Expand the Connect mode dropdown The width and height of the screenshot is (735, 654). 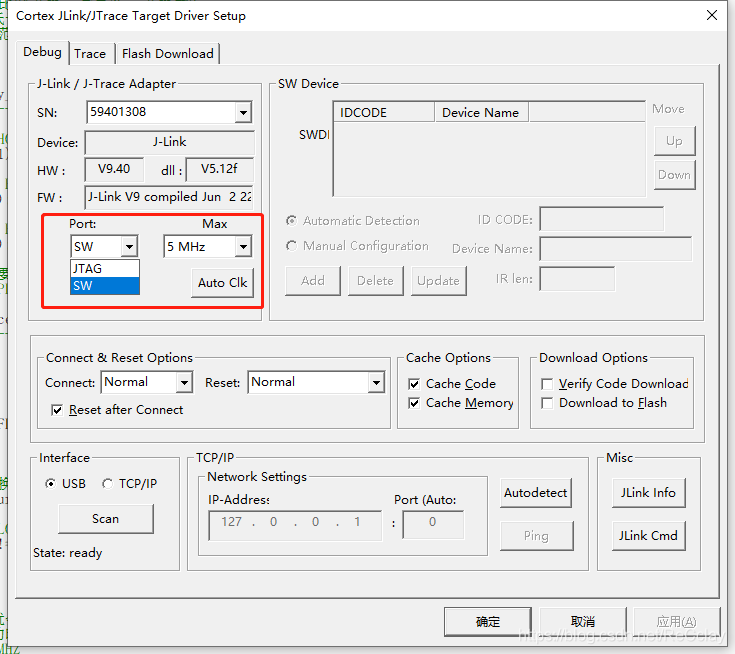click(x=184, y=382)
